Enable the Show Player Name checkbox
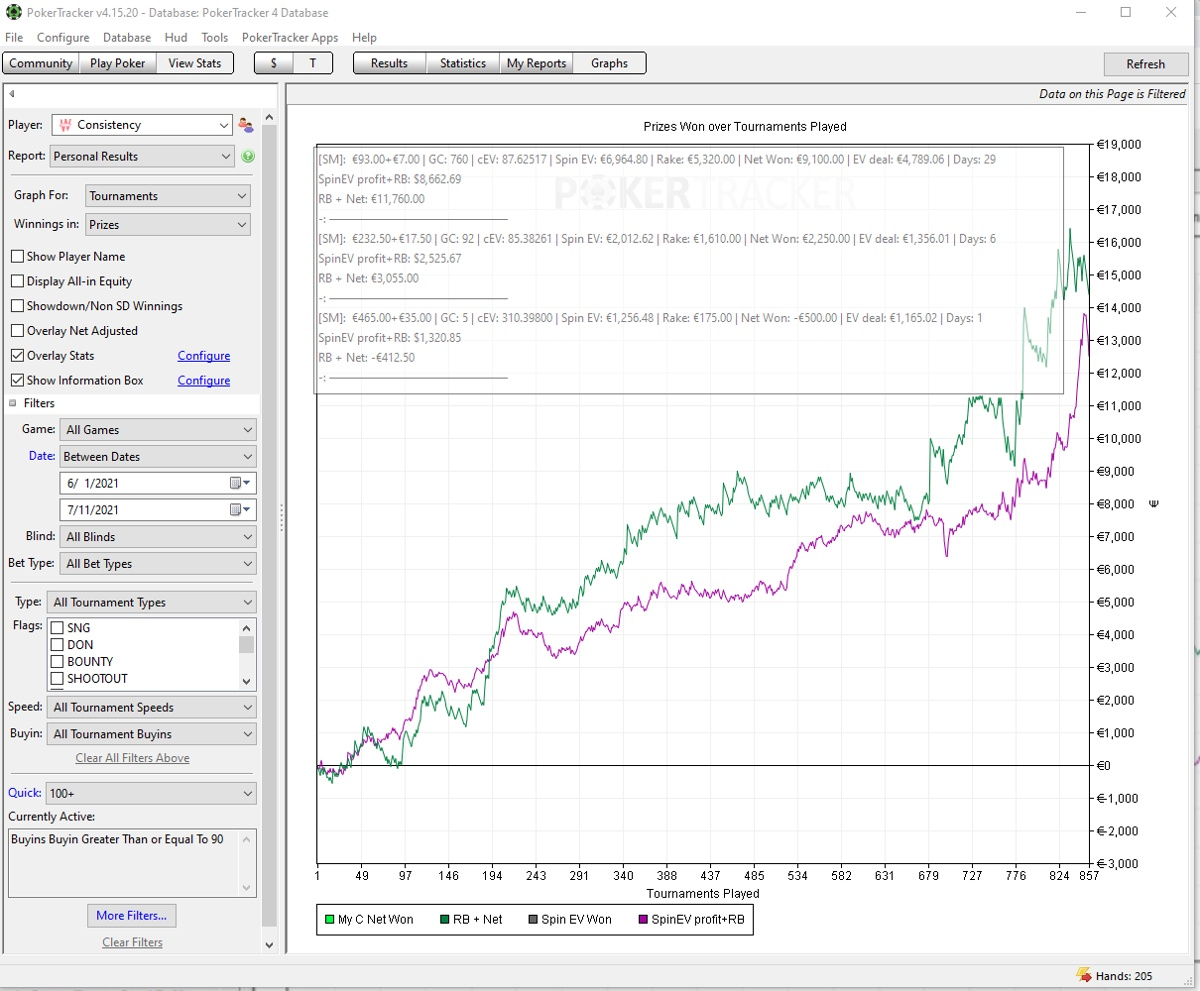 17,257
